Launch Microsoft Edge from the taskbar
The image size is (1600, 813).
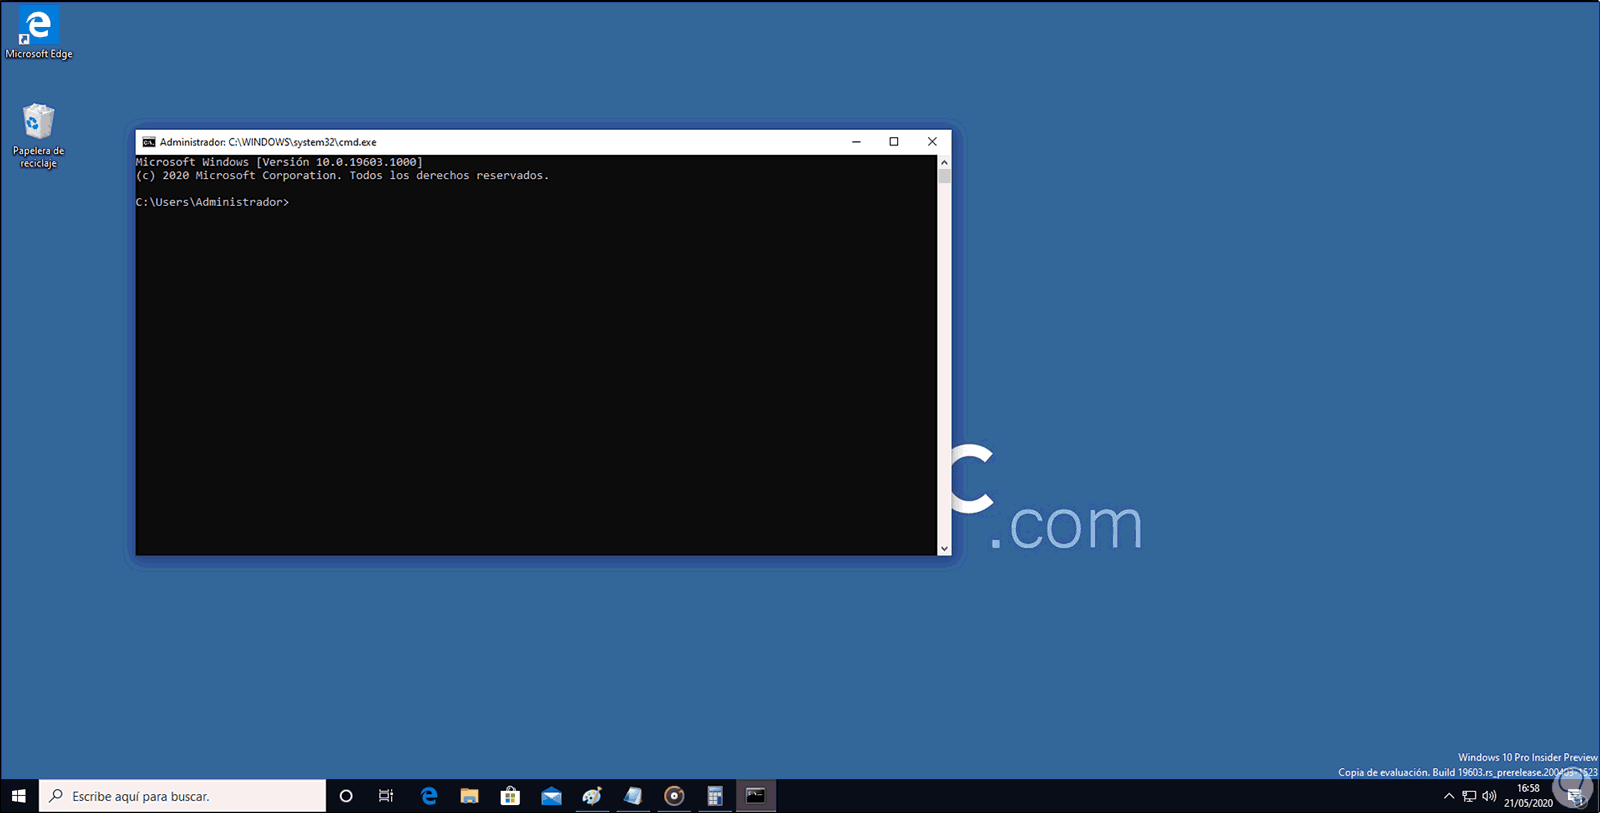point(429,796)
